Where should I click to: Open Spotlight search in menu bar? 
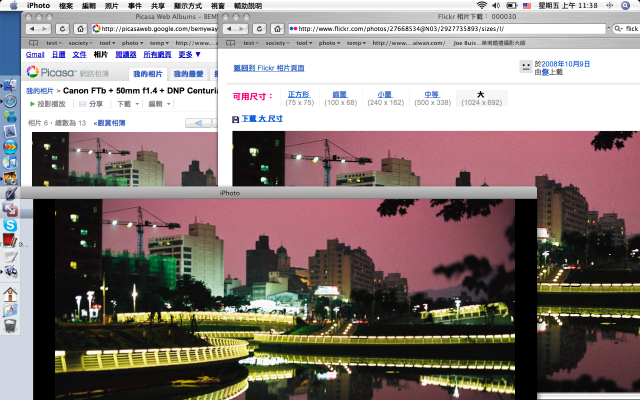(626, 5)
